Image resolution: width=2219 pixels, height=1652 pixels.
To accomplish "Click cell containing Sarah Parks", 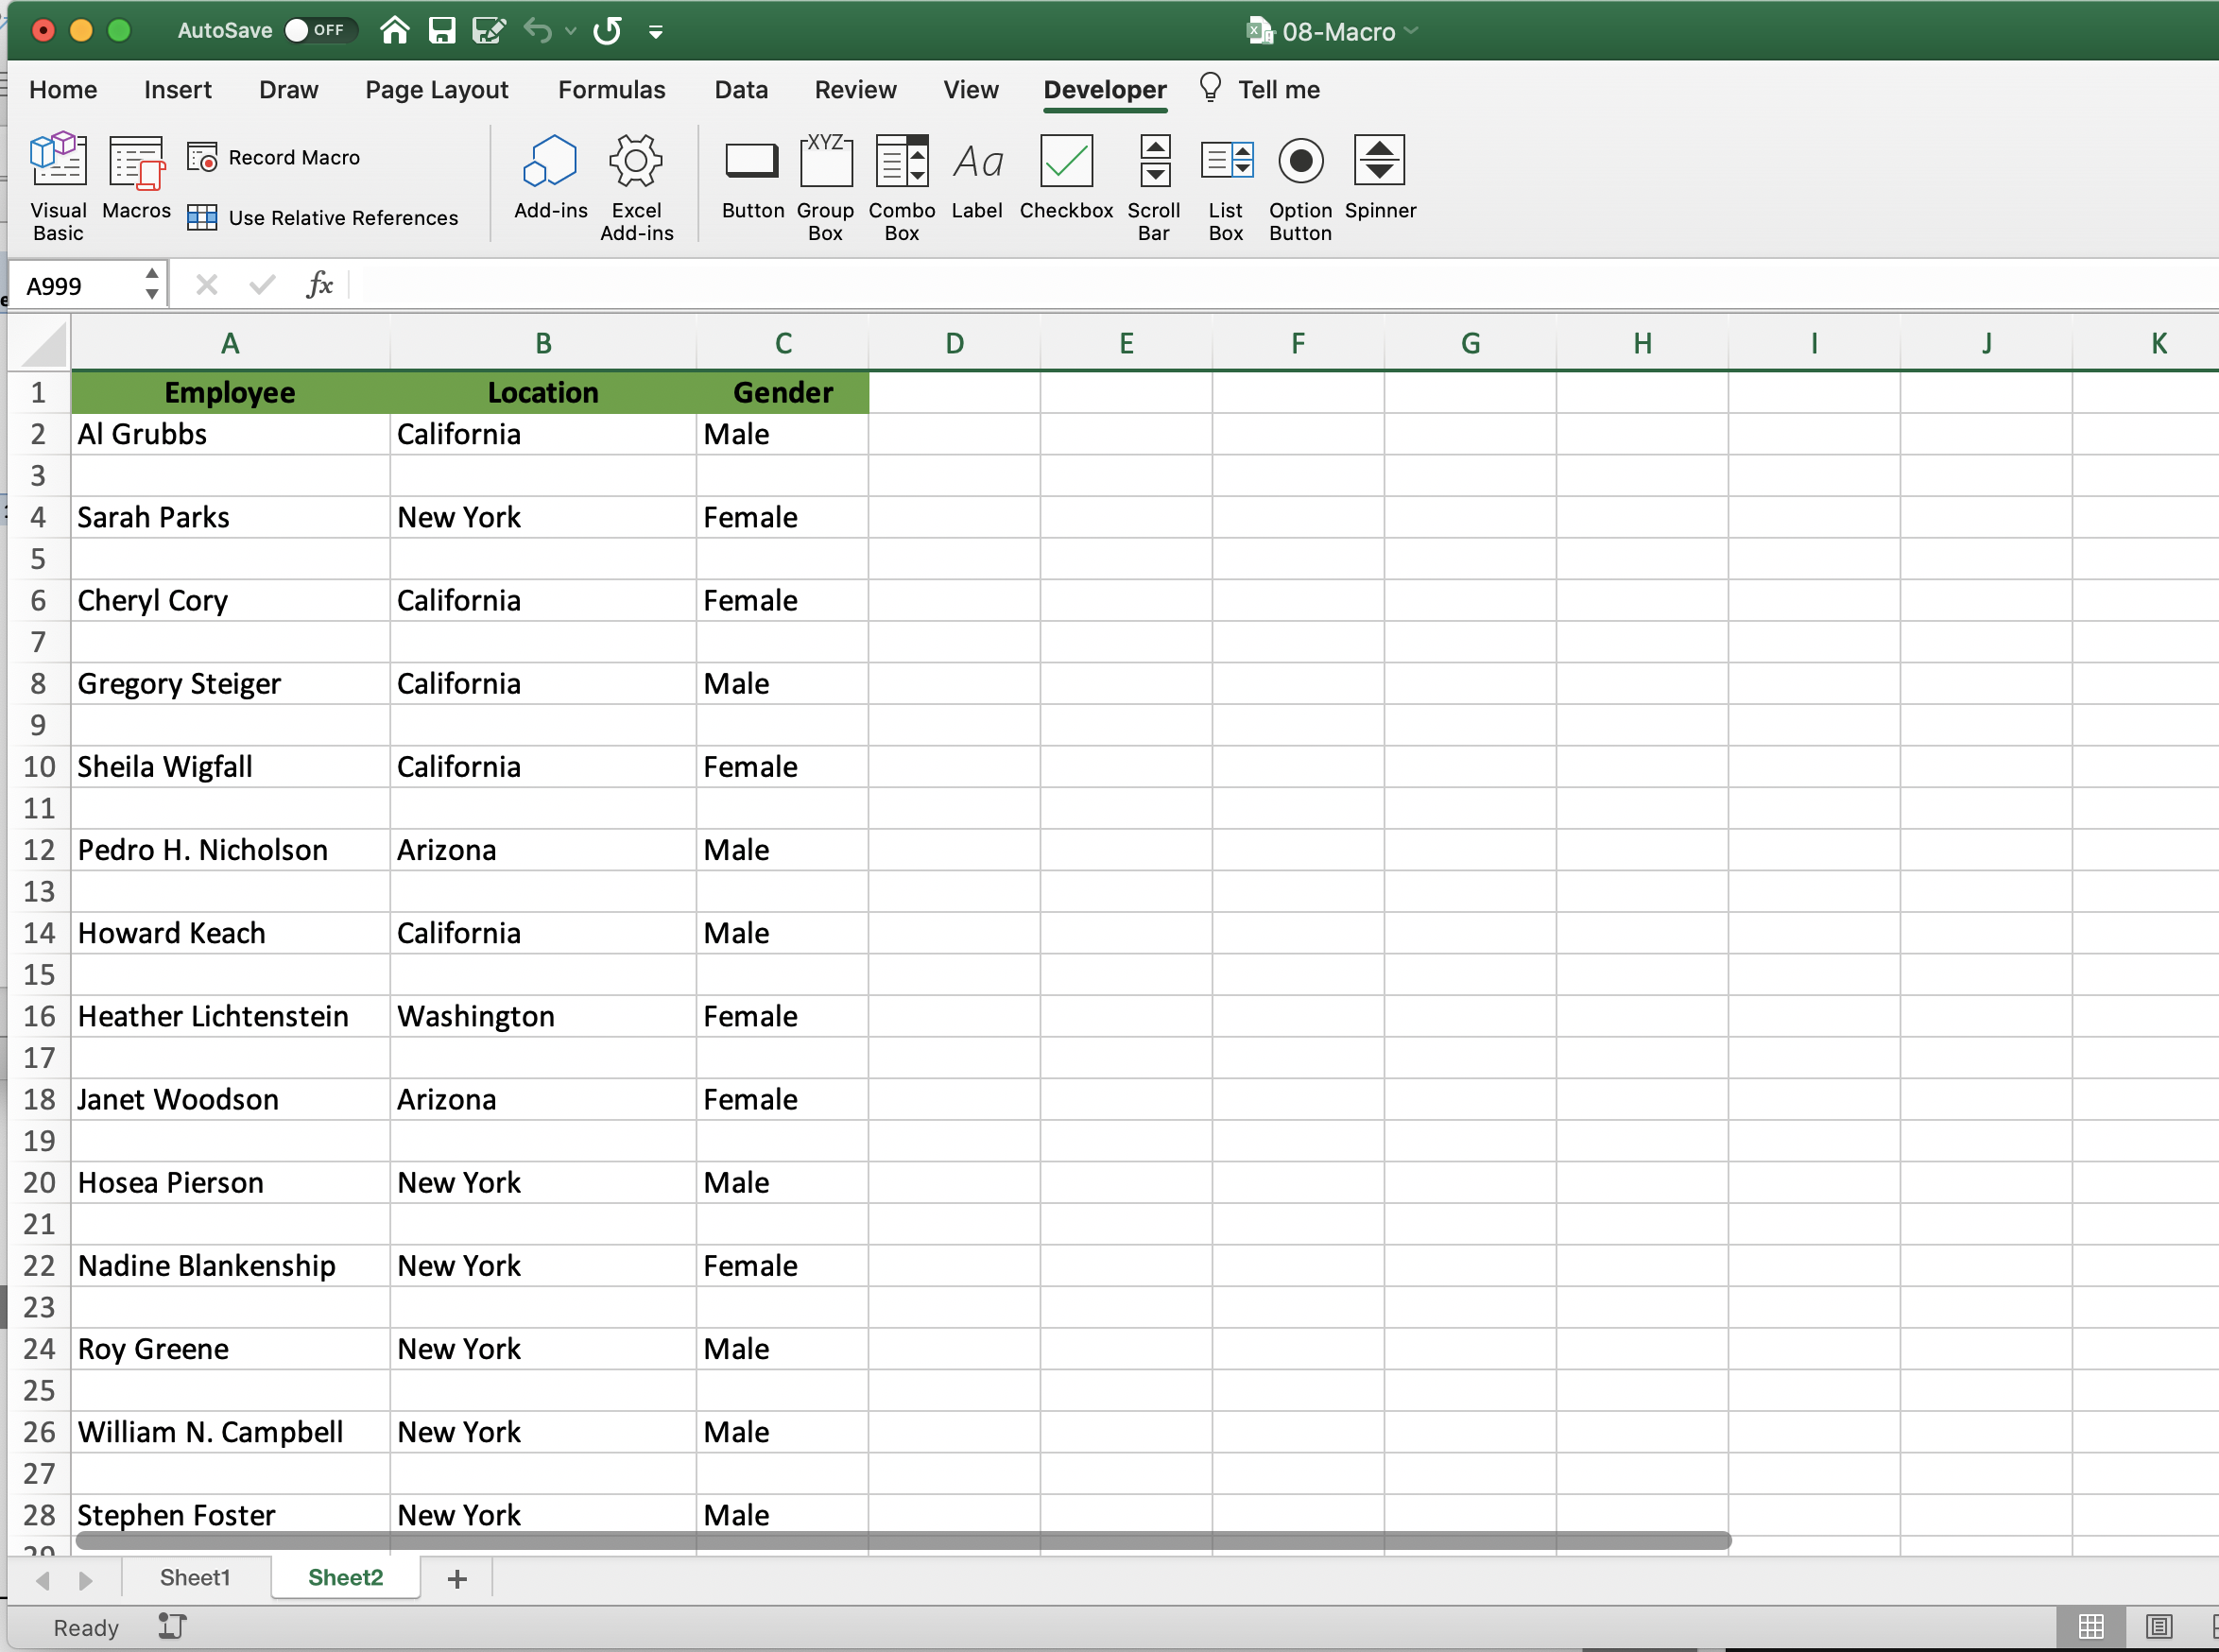I will 230,517.
